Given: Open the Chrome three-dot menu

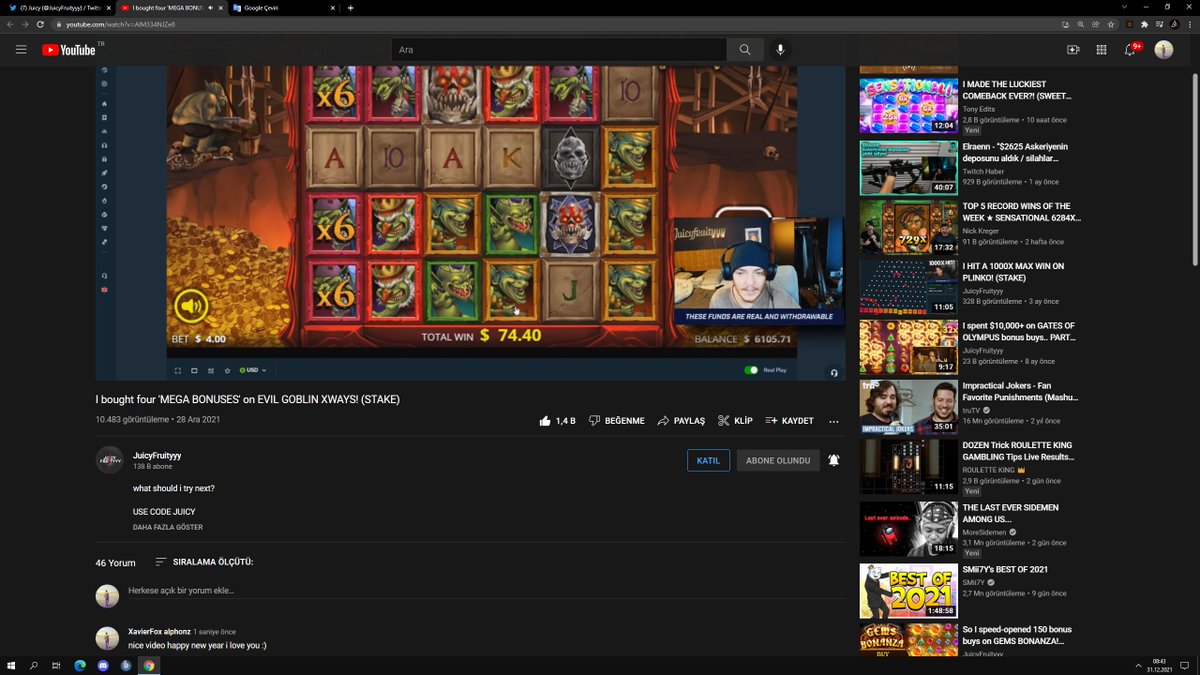Looking at the screenshot, I should click(x=1190, y=23).
